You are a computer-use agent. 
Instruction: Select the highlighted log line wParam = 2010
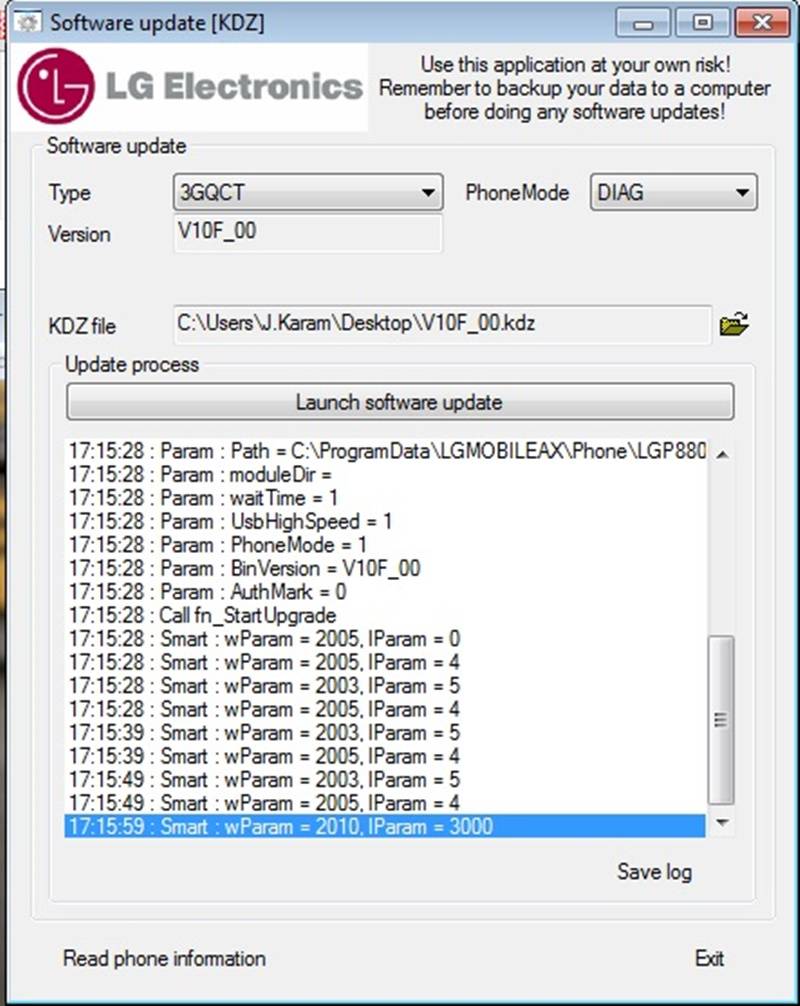pos(385,826)
